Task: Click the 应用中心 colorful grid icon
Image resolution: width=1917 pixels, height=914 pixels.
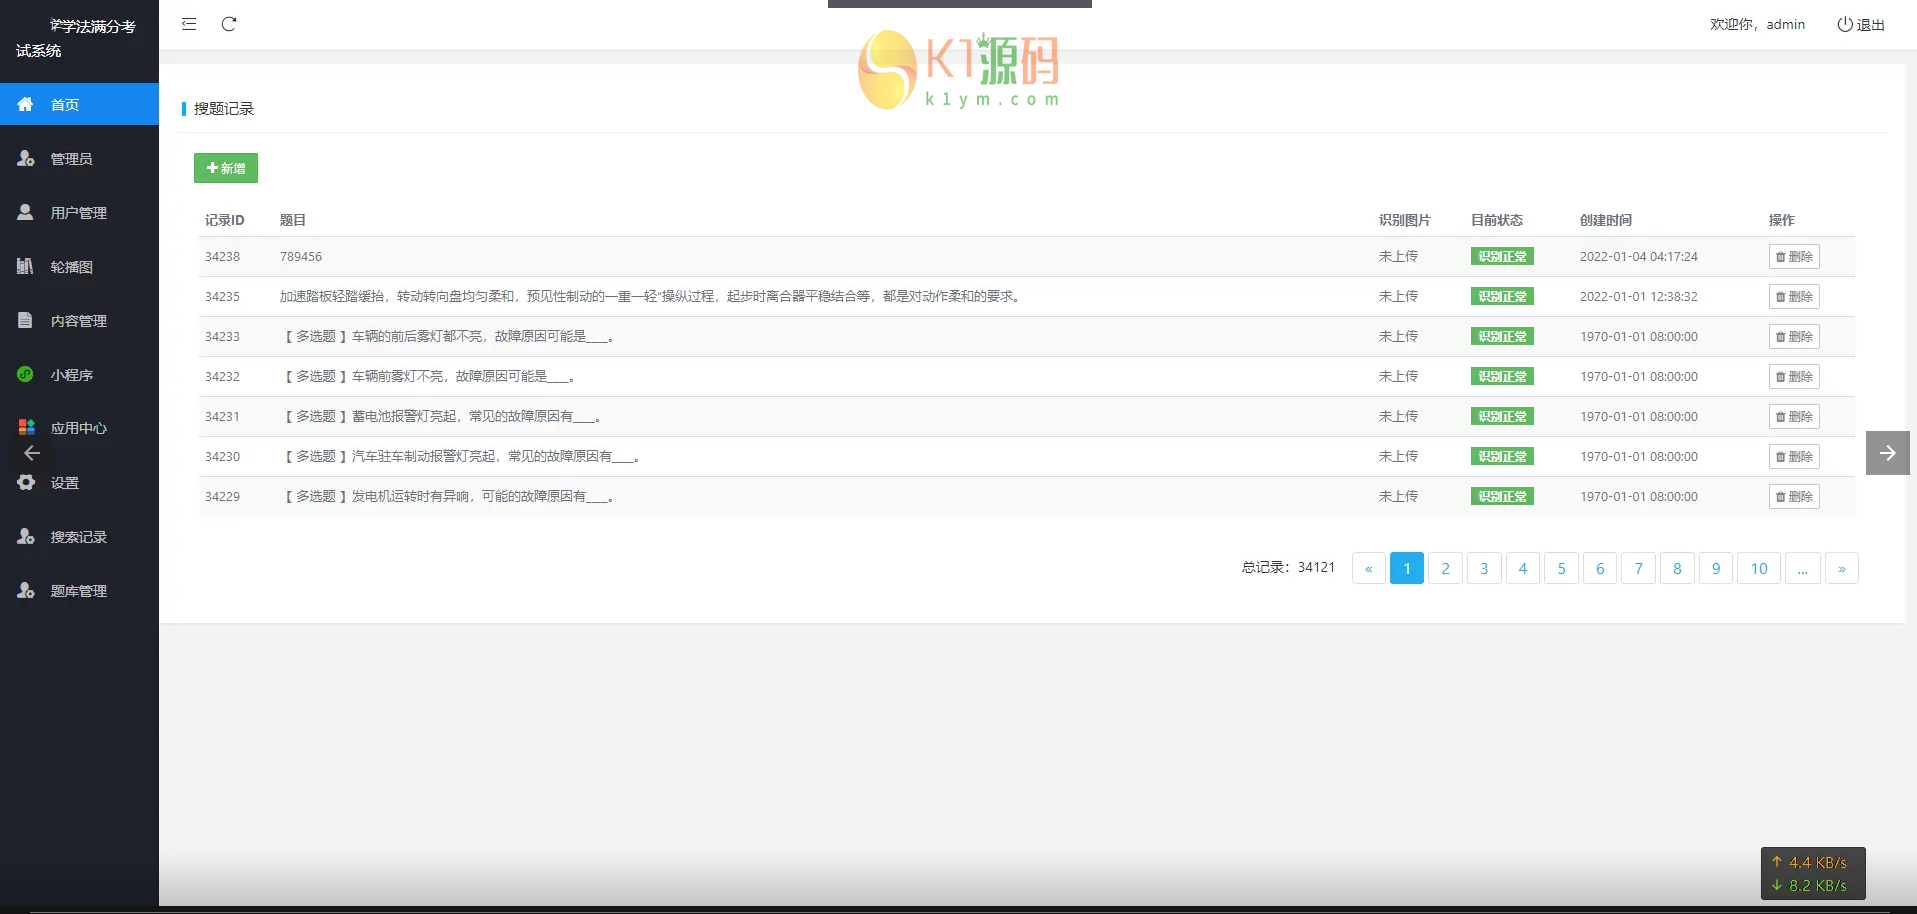Action: click(x=26, y=427)
